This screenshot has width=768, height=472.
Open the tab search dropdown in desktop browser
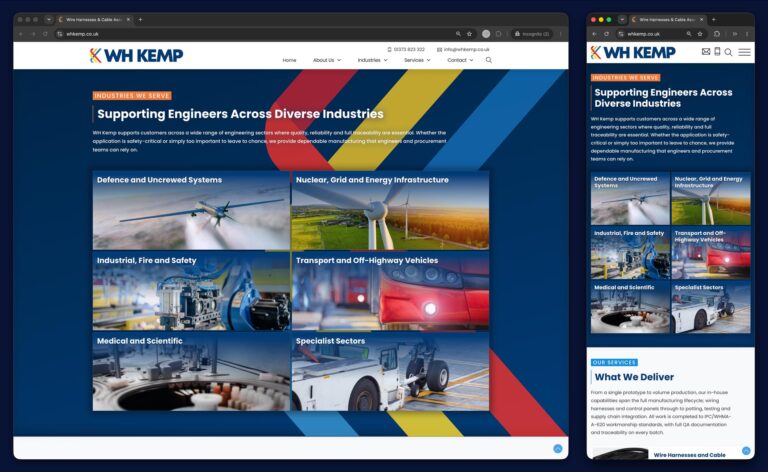[x=48, y=20]
